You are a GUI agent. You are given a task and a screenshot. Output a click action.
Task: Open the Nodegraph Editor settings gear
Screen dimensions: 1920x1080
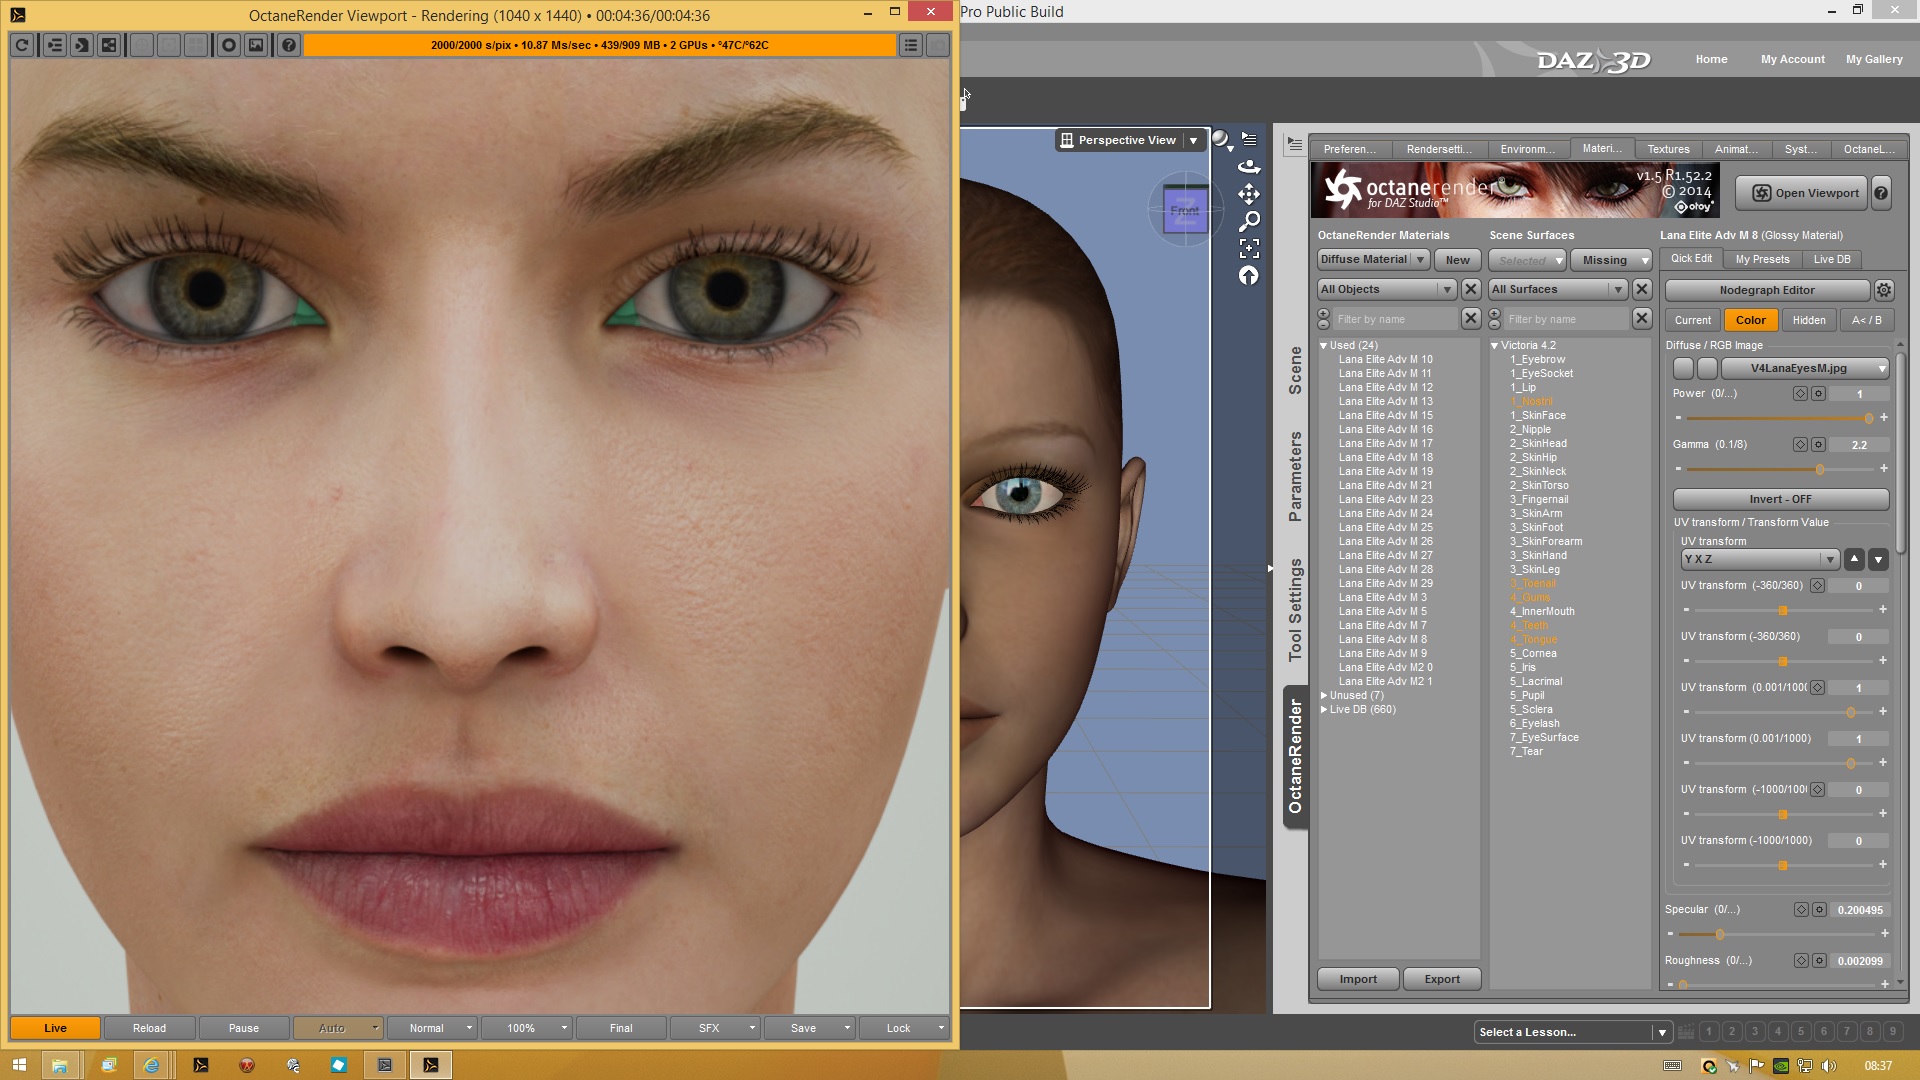pyautogui.click(x=1883, y=290)
